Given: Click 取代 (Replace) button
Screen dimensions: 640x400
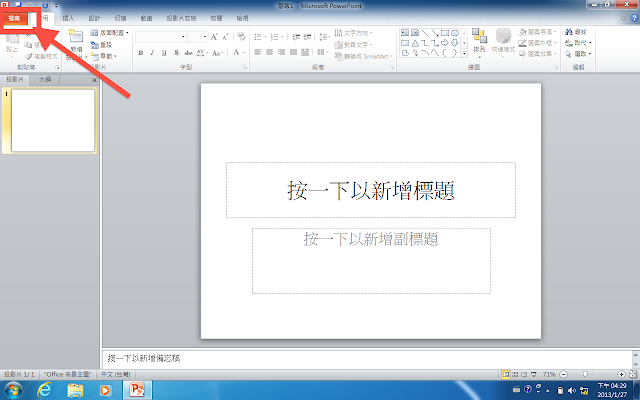Looking at the screenshot, I should (x=578, y=43).
